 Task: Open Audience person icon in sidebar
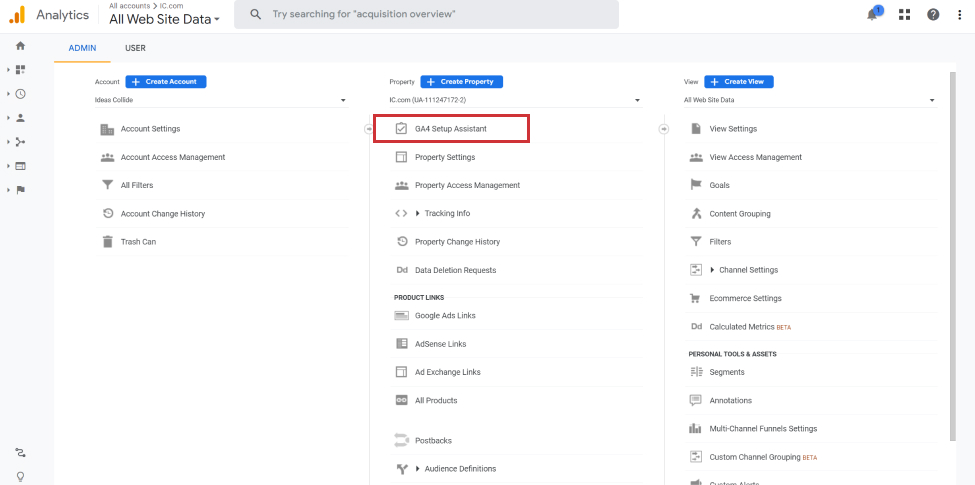[21, 118]
